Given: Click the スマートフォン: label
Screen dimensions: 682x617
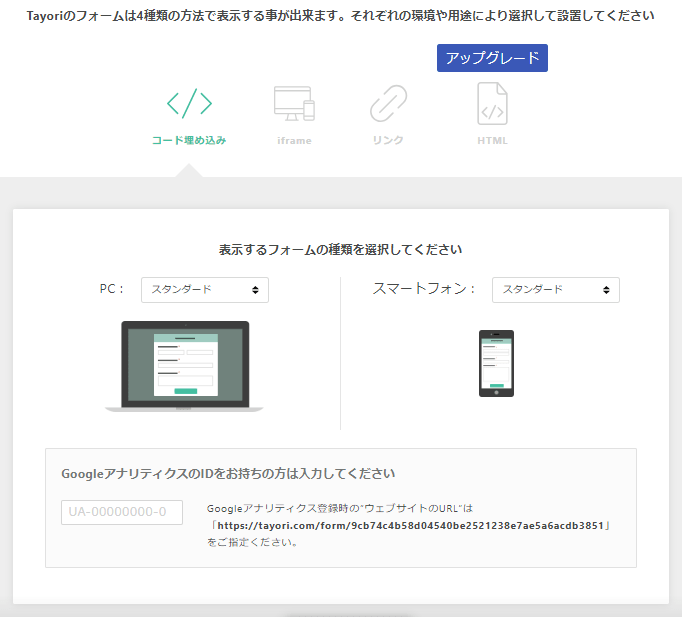Looking at the screenshot, I should 424,289.
